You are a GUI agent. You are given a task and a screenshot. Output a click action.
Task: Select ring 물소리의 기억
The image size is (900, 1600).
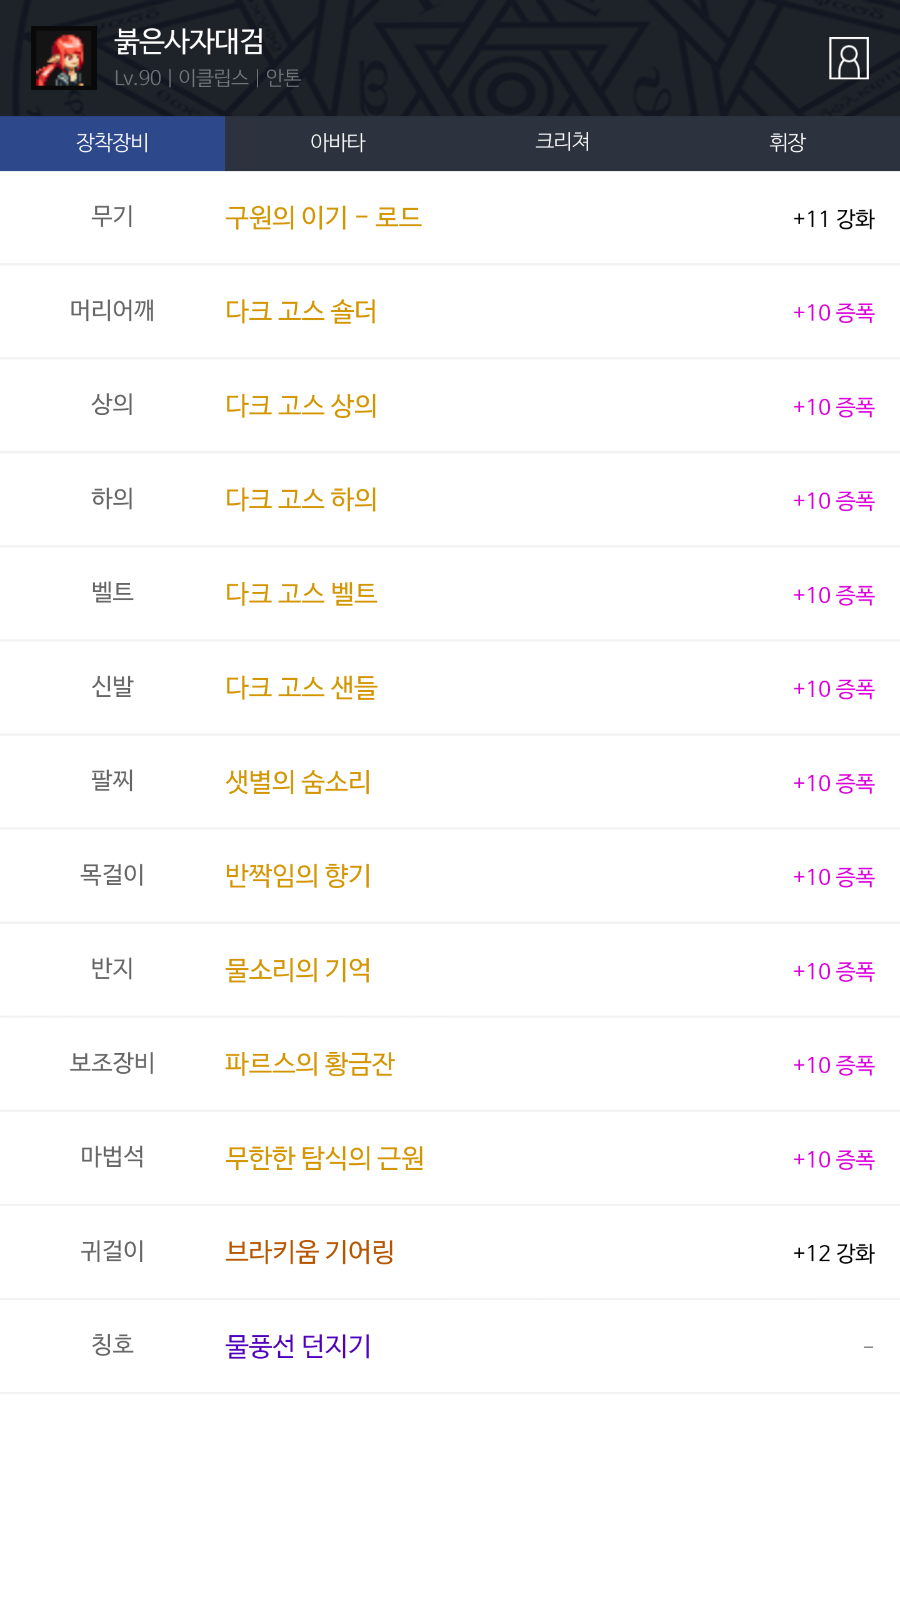298,970
